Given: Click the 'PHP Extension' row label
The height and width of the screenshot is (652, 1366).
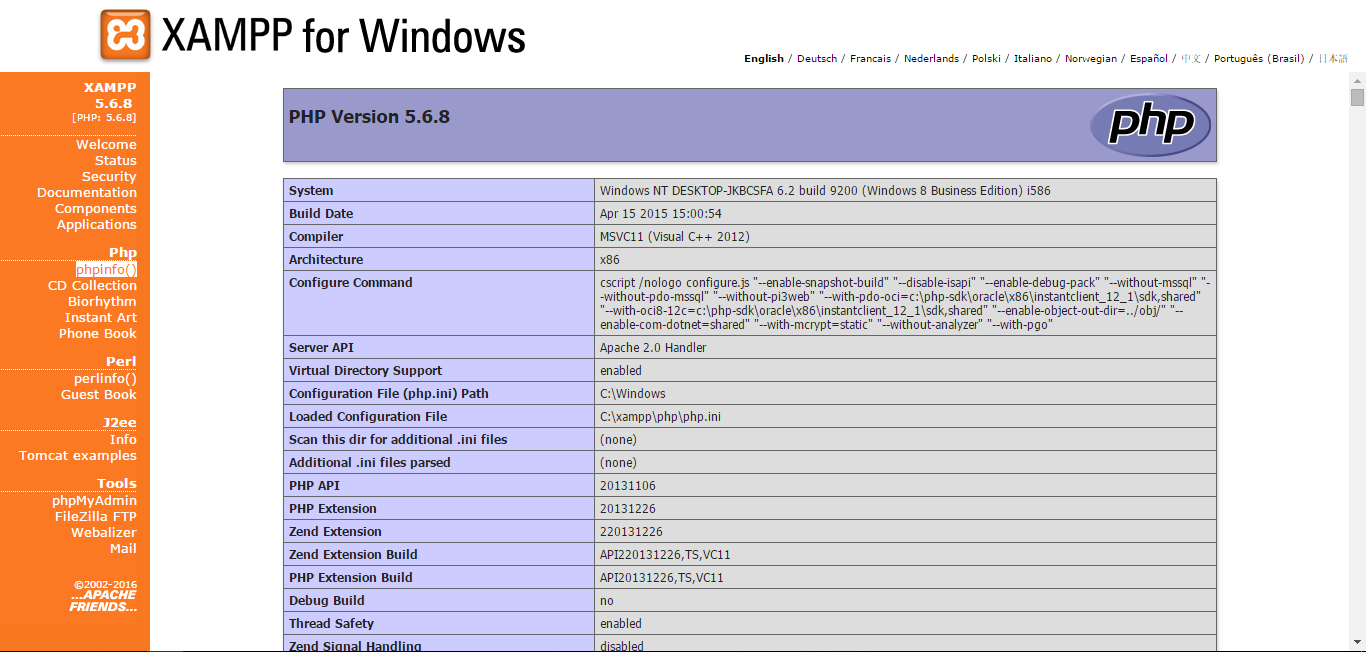Looking at the screenshot, I should tap(333, 509).
